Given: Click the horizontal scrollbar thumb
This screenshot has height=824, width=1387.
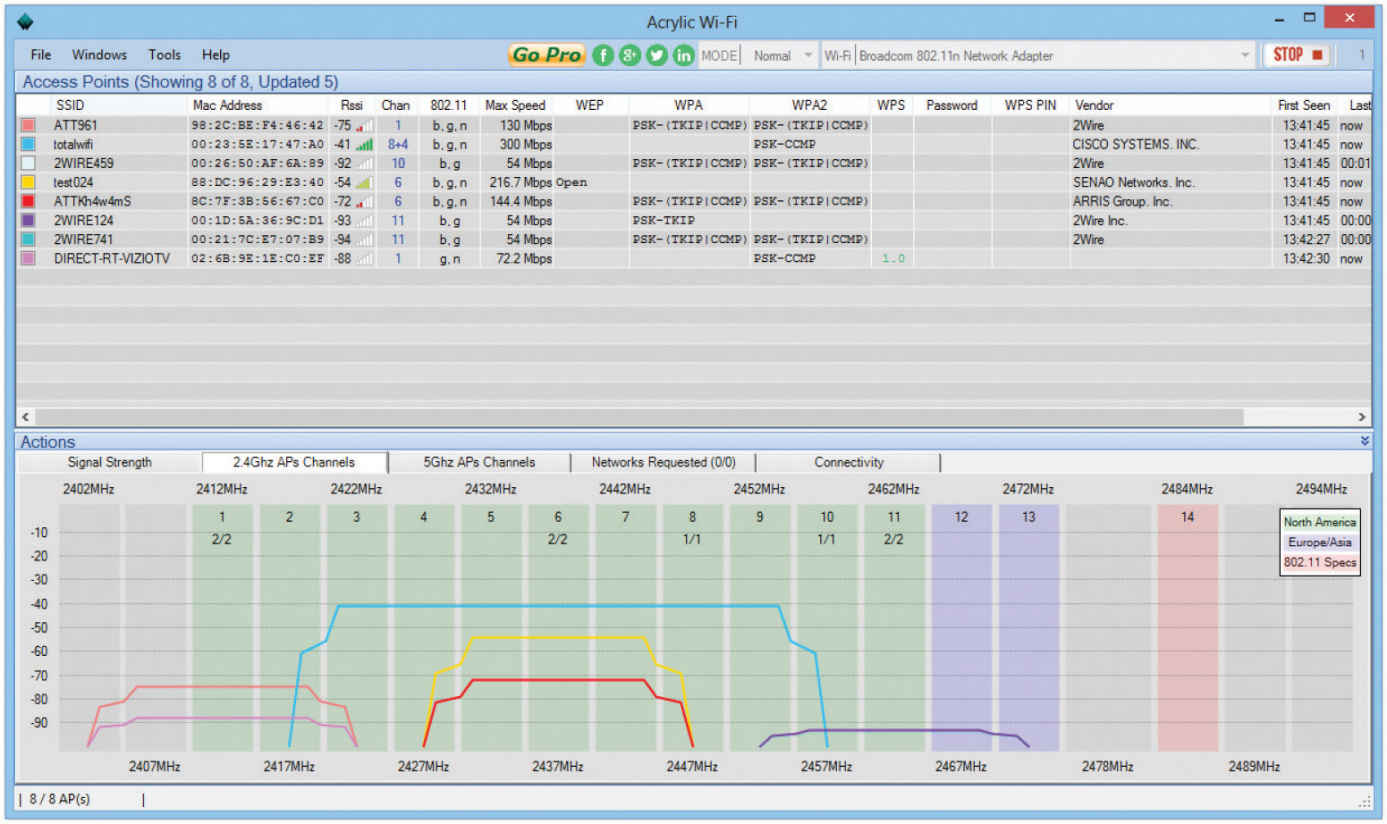Looking at the screenshot, I should [640, 416].
